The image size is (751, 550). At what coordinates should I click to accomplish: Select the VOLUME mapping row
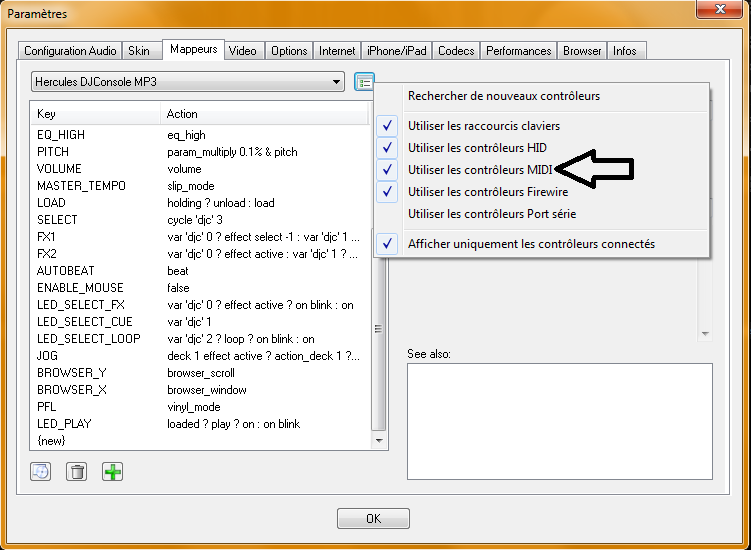tap(201, 169)
